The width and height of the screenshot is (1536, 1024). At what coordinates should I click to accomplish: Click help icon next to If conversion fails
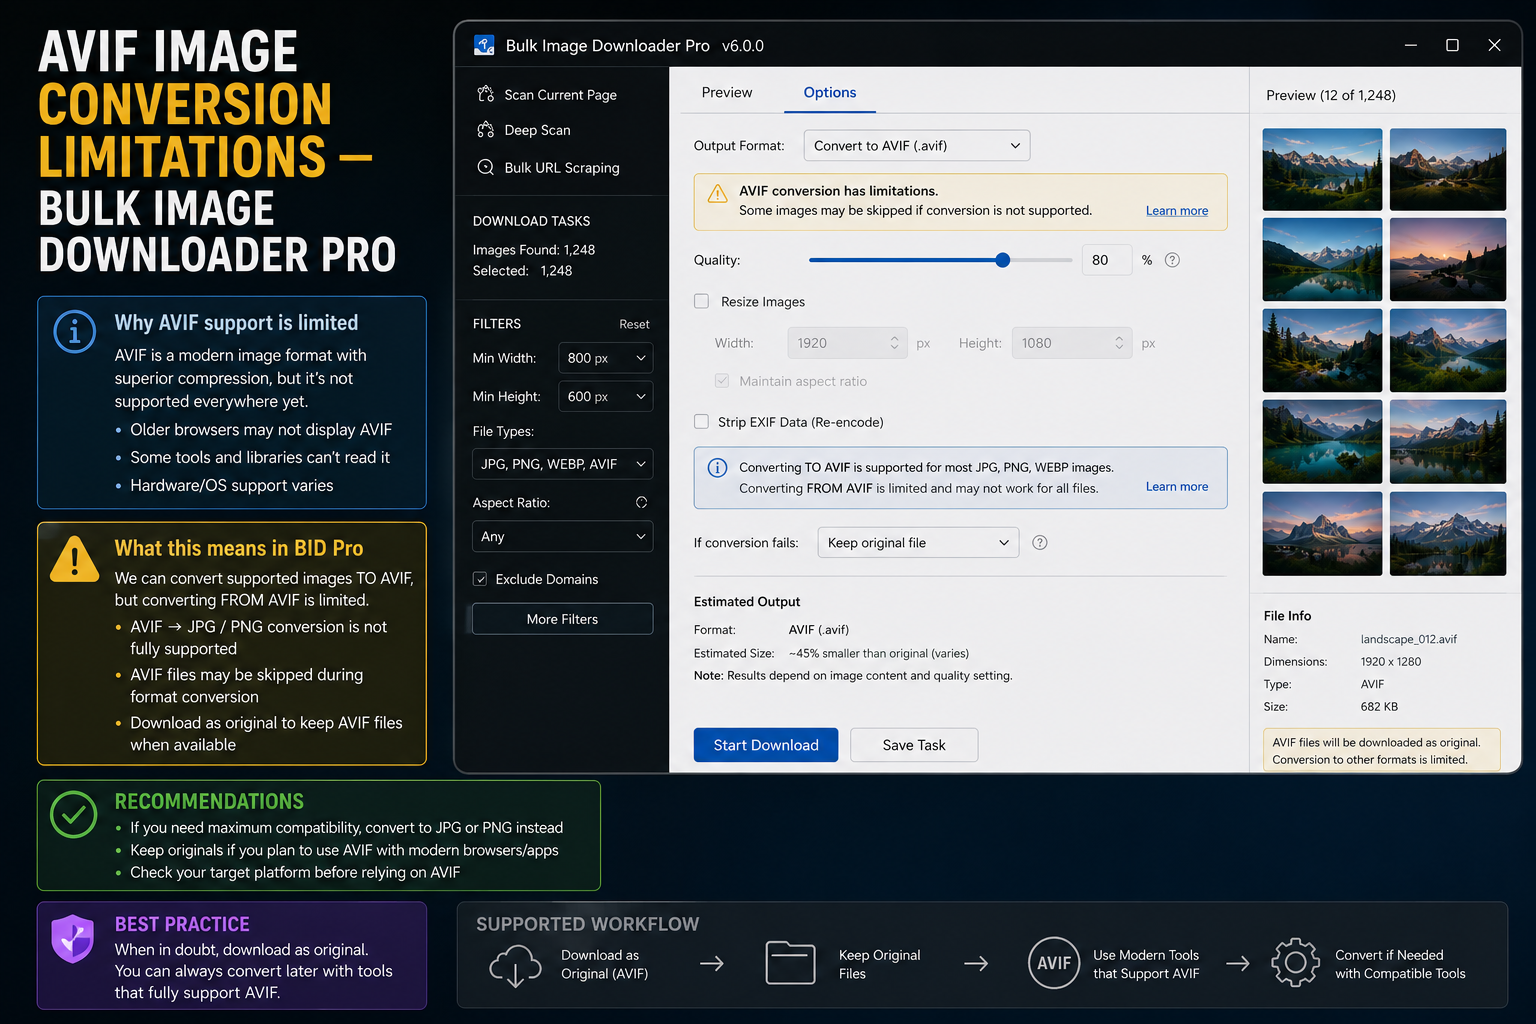click(x=1040, y=542)
